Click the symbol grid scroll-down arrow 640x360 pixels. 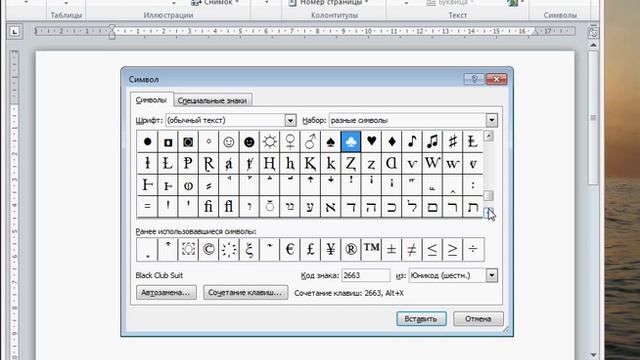[x=489, y=212]
